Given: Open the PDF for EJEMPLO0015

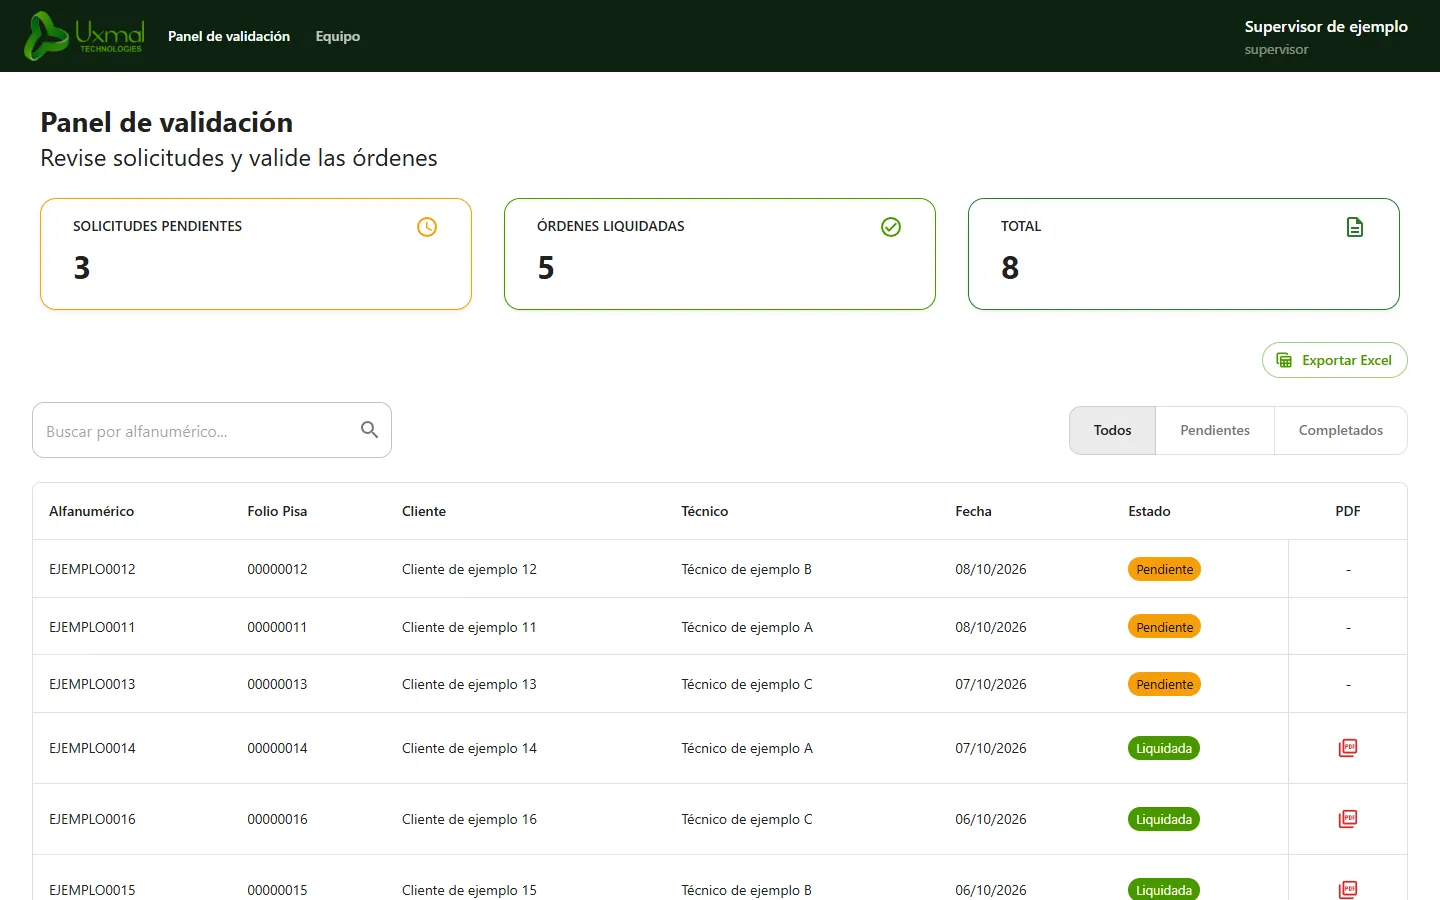Looking at the screenshot, I should [1348, 889].
